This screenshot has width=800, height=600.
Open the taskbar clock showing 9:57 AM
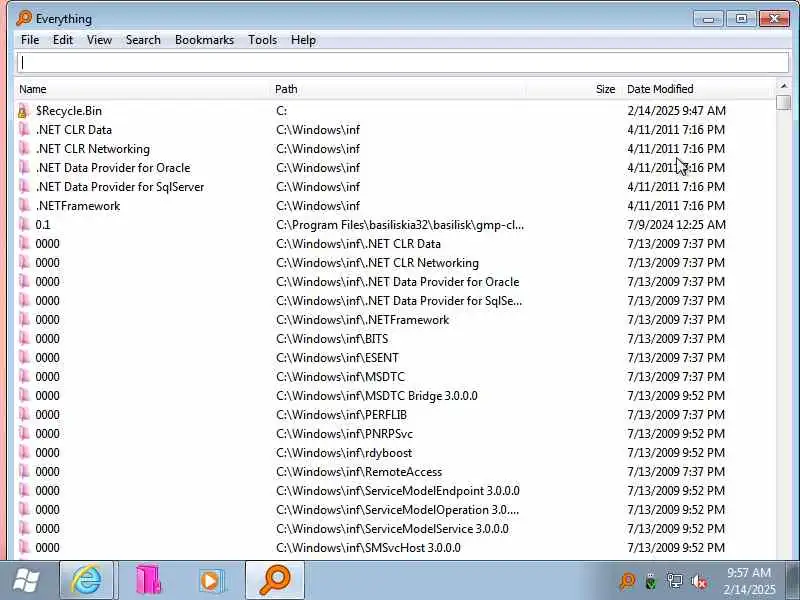click(x=749, y=581)
